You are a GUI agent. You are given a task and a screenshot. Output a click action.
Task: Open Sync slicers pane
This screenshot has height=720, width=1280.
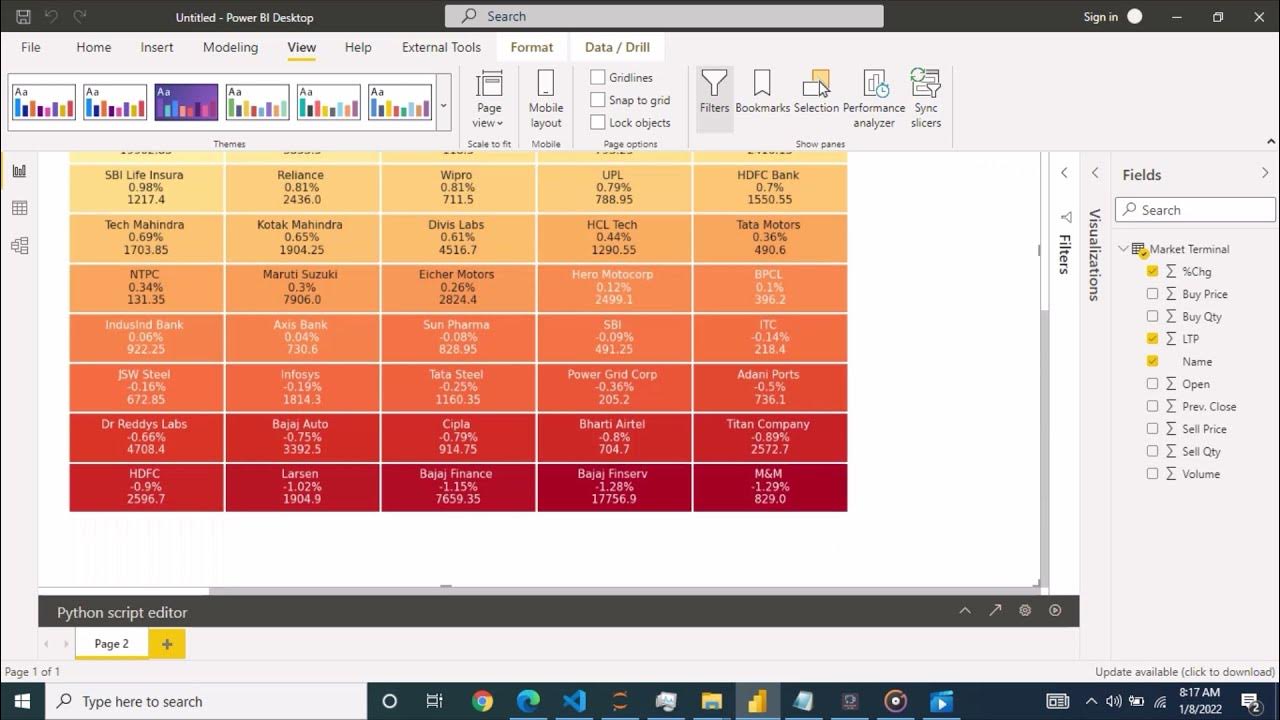926,98
